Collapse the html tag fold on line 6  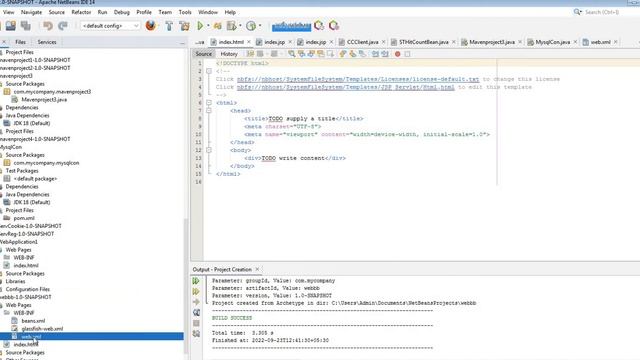pyautogui.click(x=209, y=102)
